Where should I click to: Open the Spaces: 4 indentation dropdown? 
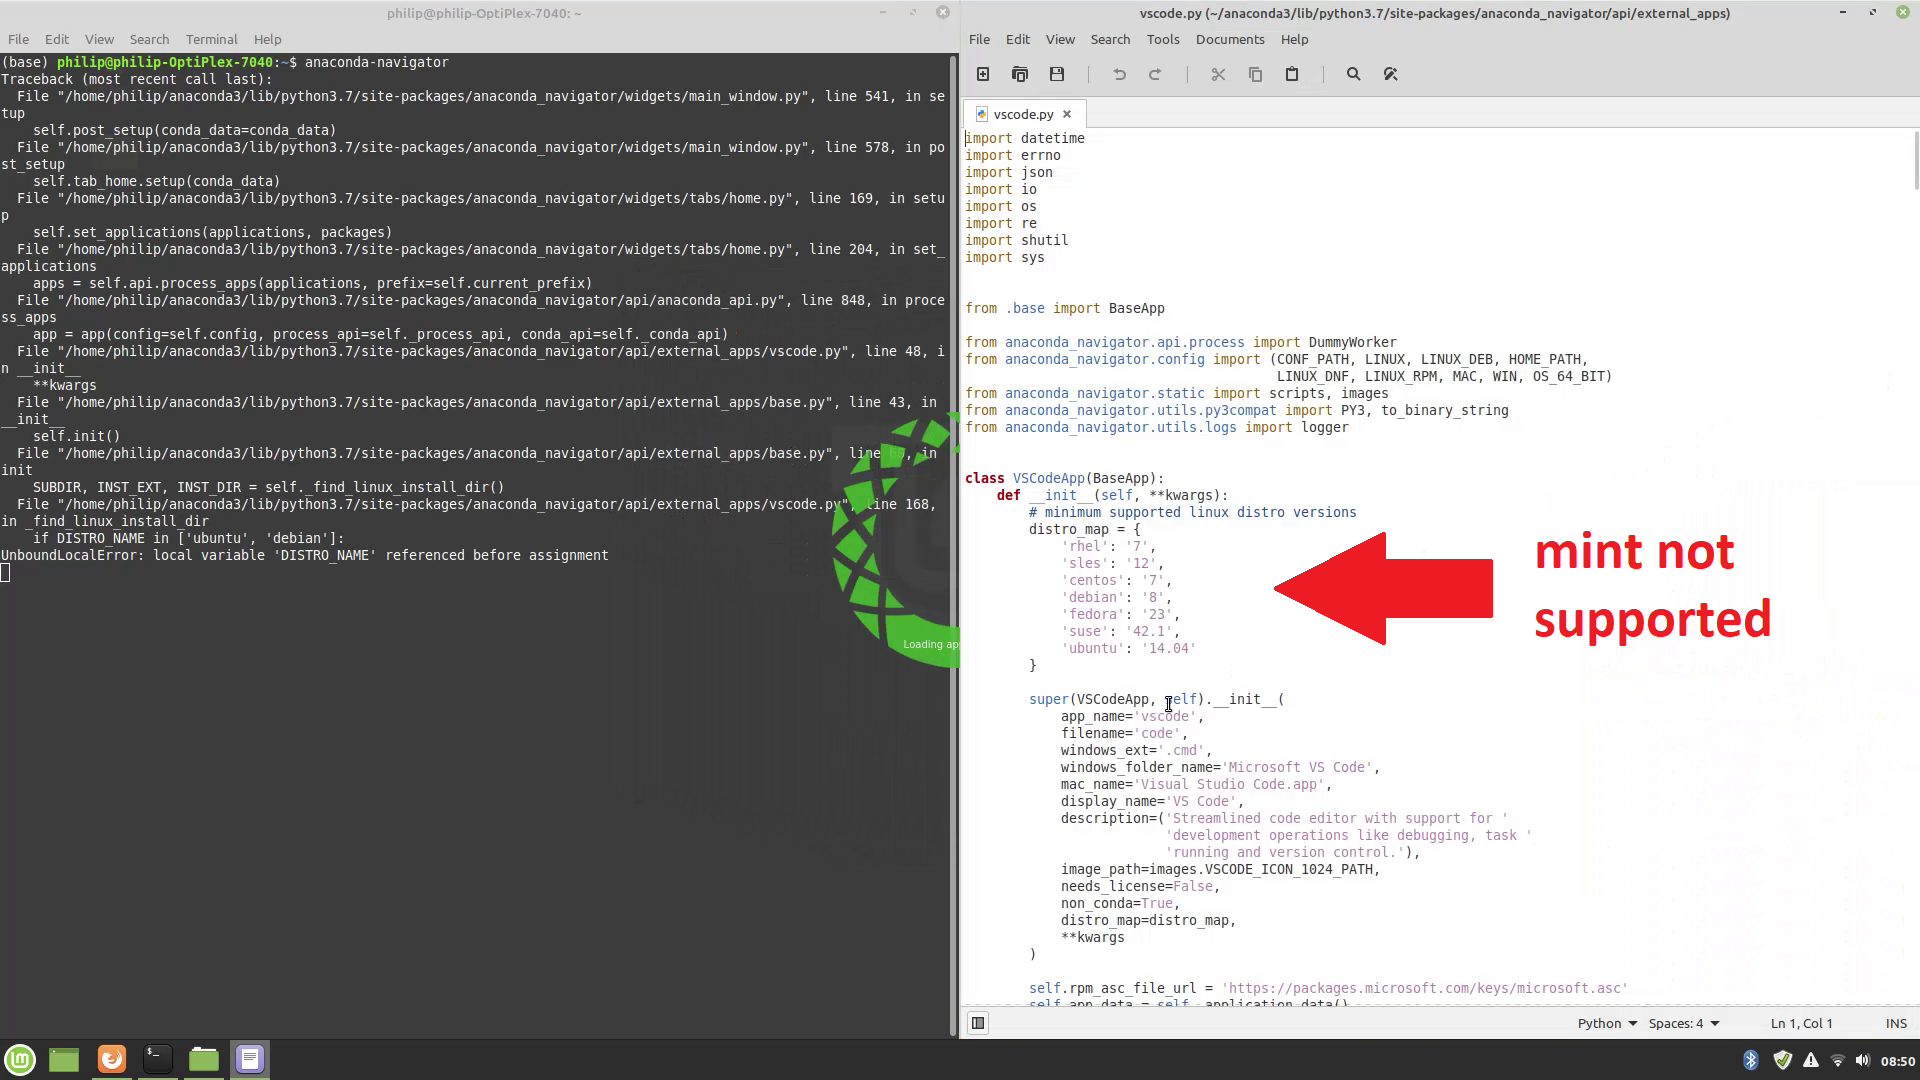(x=1683, y=1023)
